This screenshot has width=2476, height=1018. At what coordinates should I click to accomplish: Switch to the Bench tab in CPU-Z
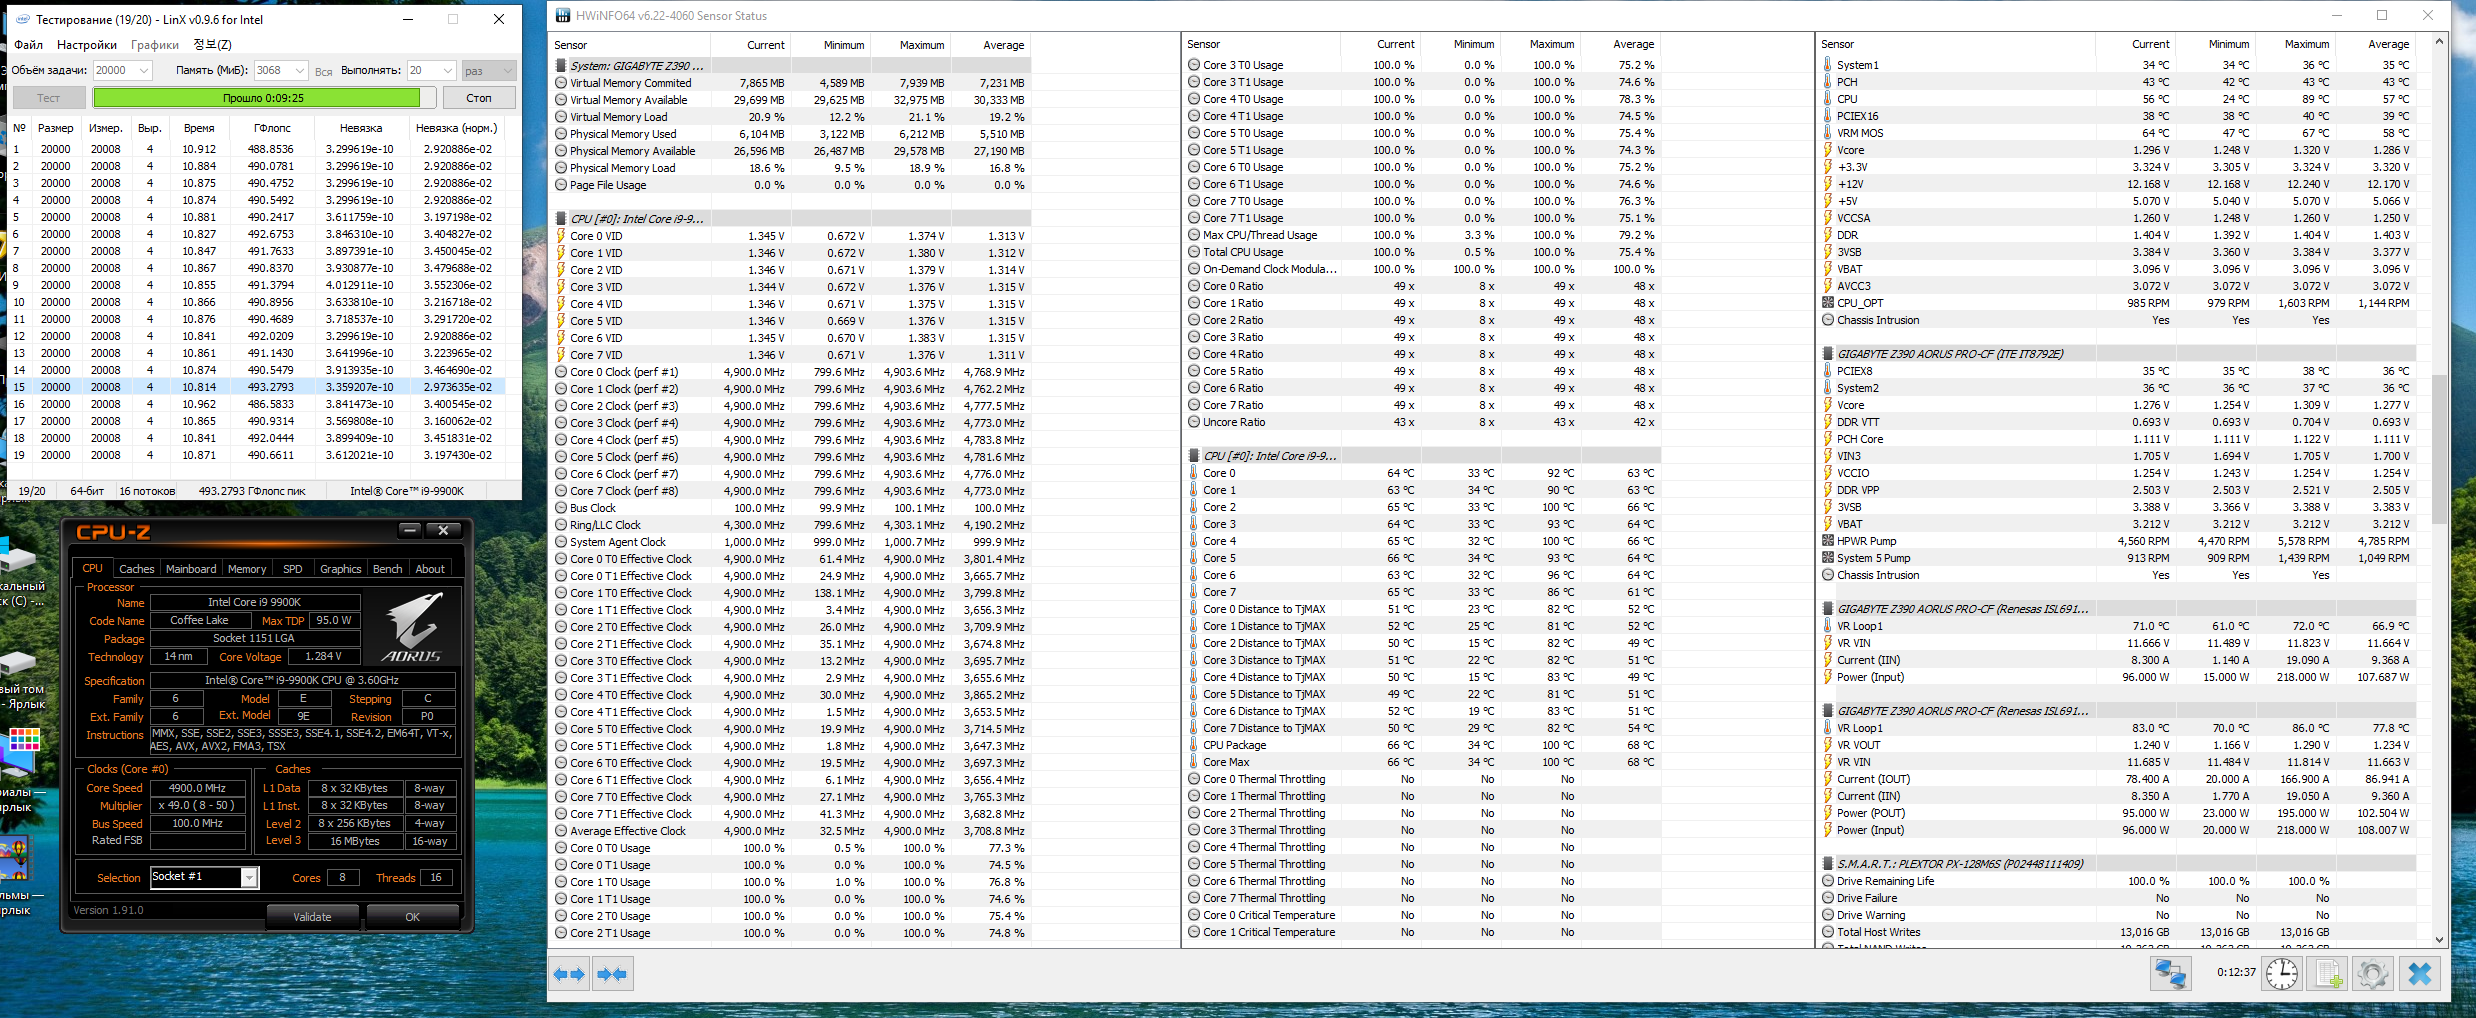click(388, 569)
